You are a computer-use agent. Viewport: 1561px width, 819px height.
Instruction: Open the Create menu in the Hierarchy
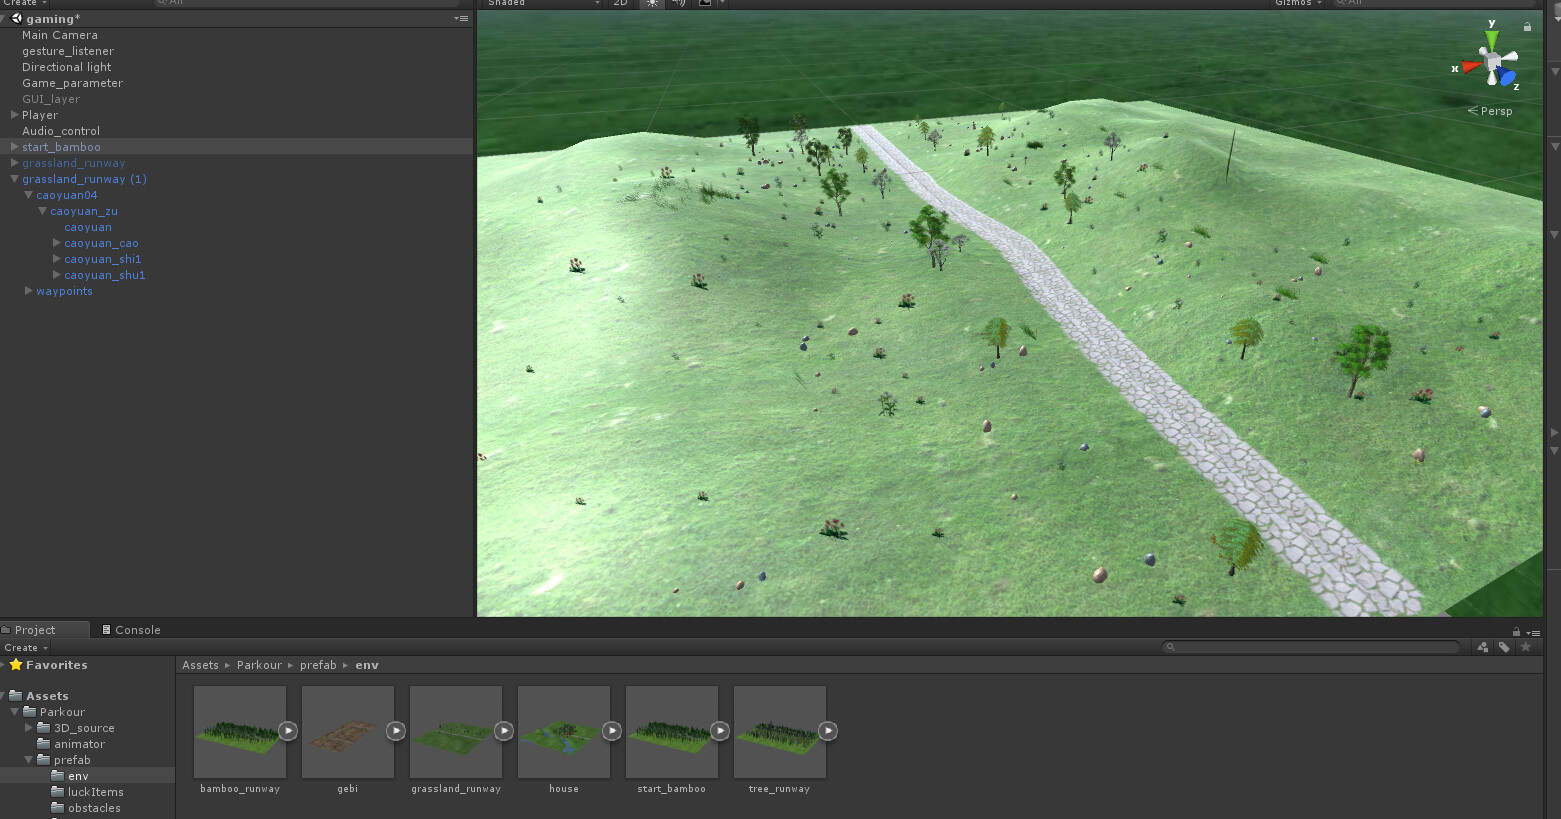point(24,3)
